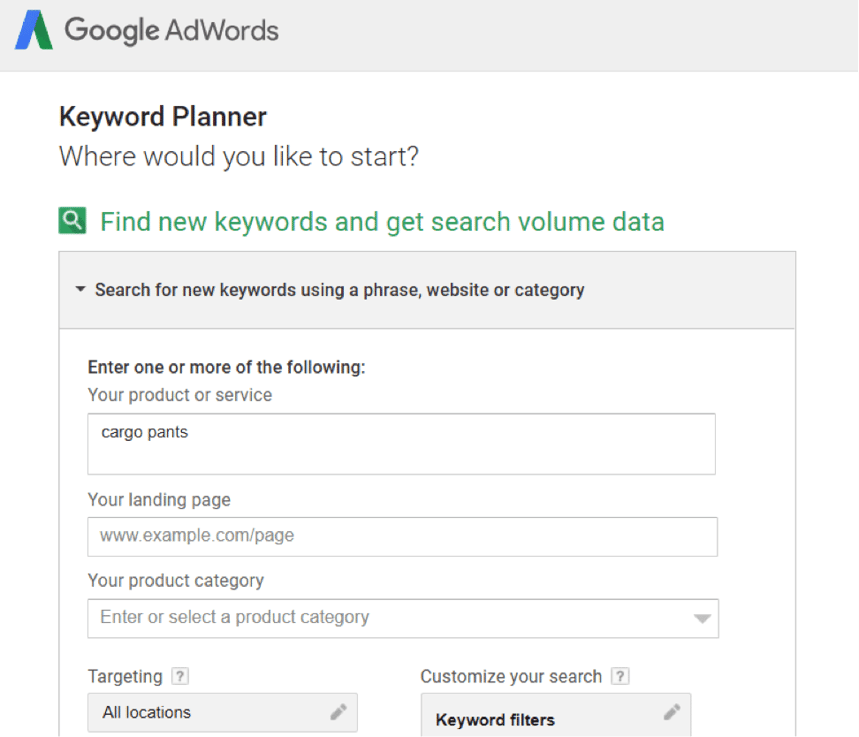Viewport: 859px width, 737px height.
Task: Open the Keyword filters setting
Action: pyautogui.click(x=556, y=715)
